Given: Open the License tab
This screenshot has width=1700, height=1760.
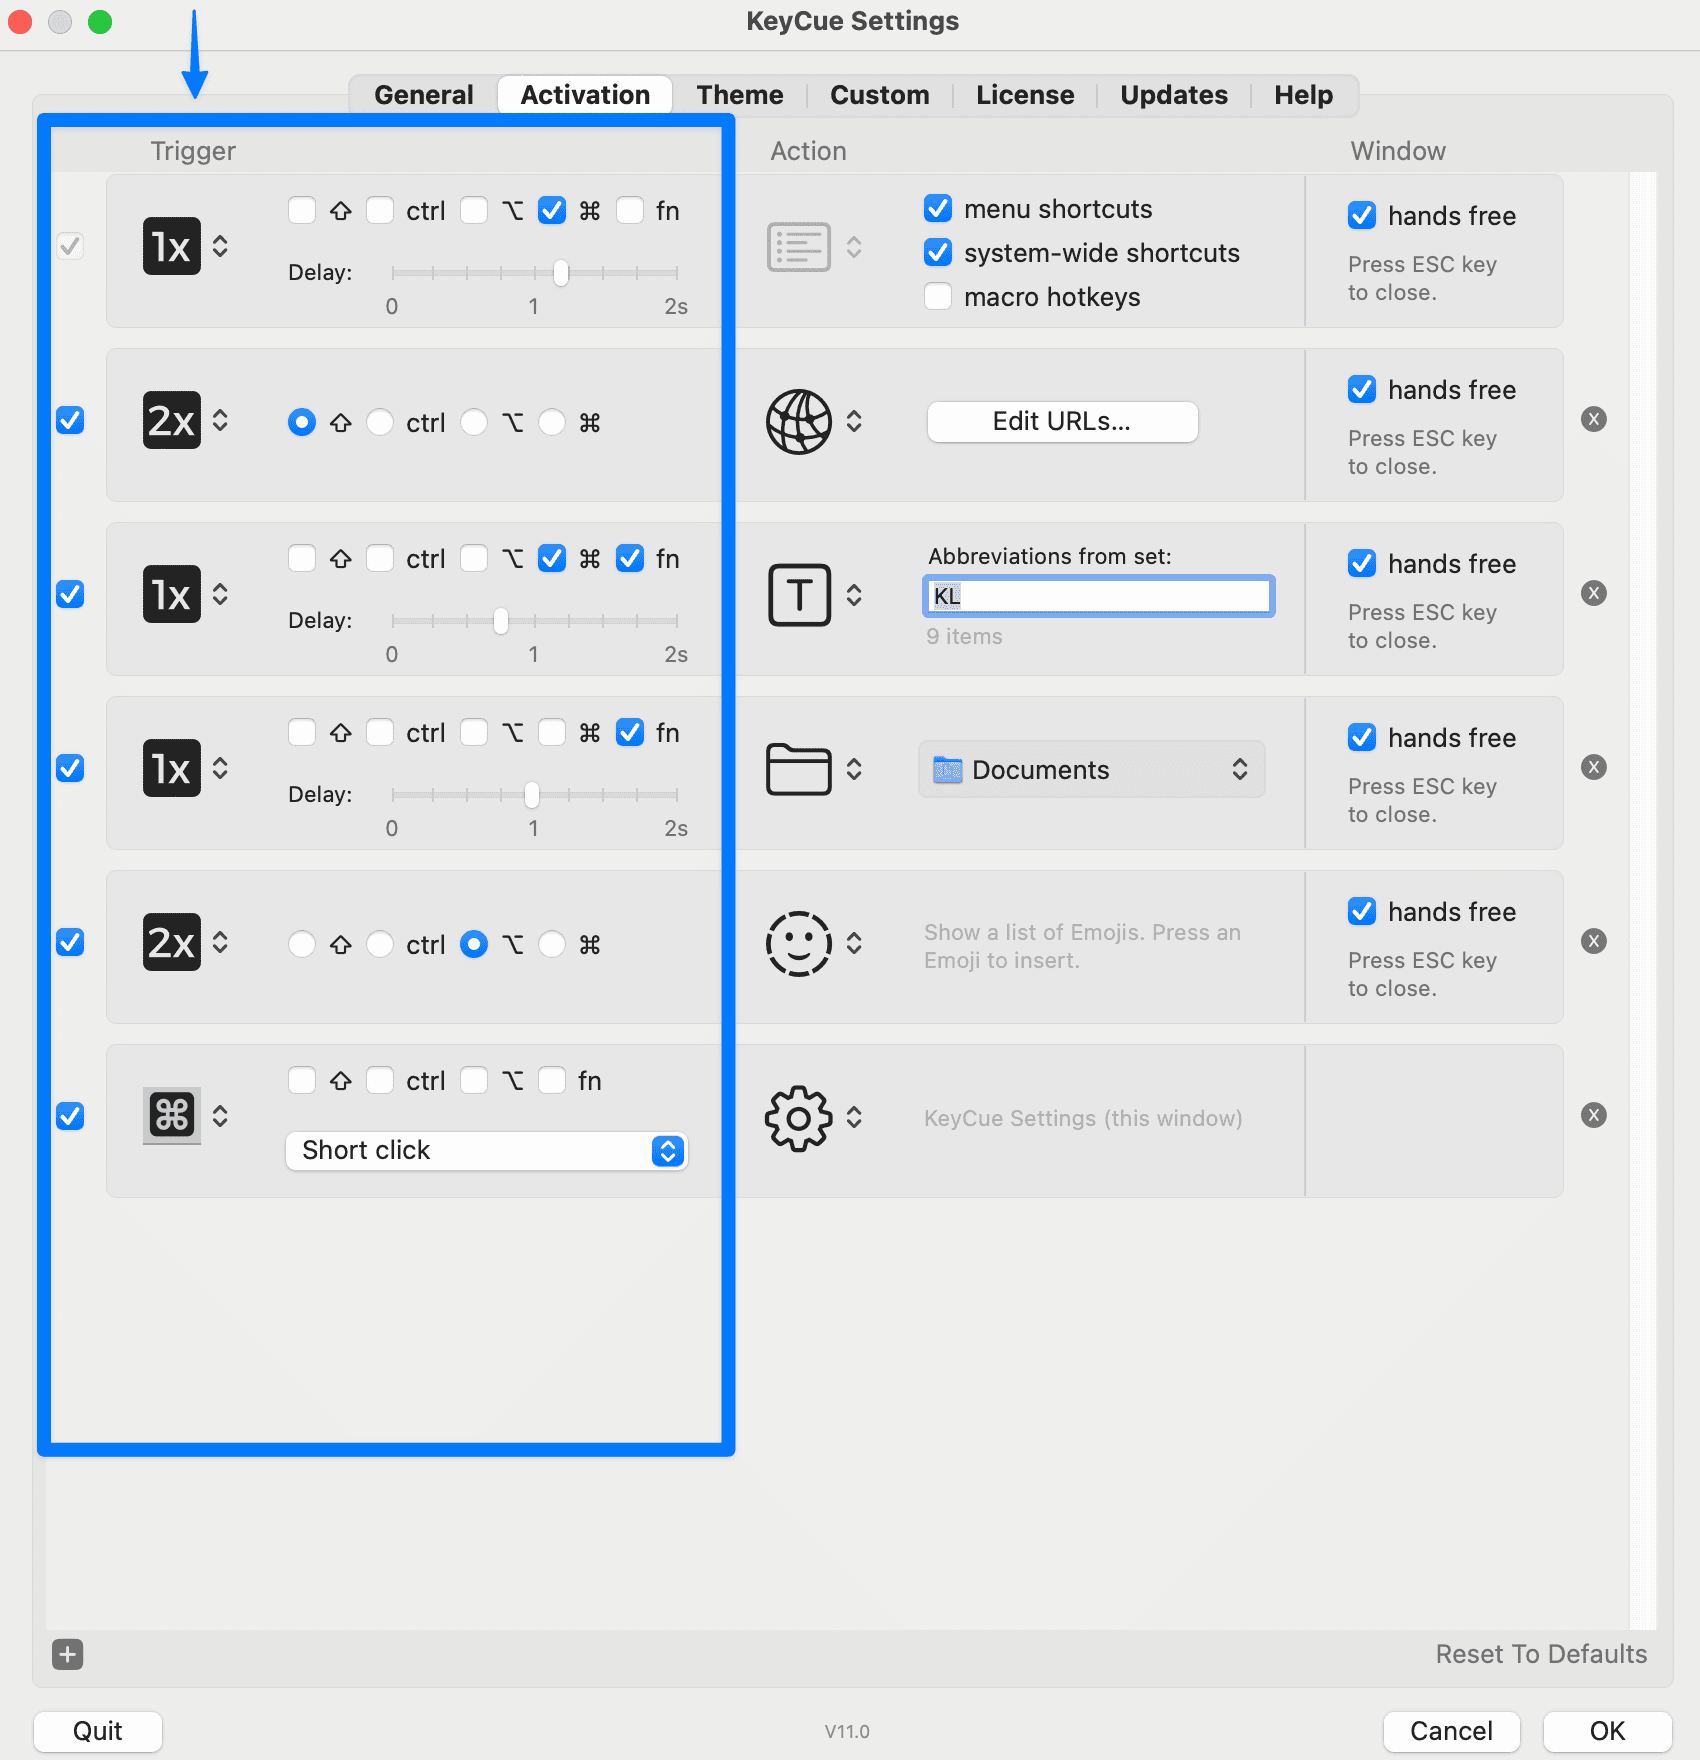Looking at the screenshot, I should tap(1025, 95).
